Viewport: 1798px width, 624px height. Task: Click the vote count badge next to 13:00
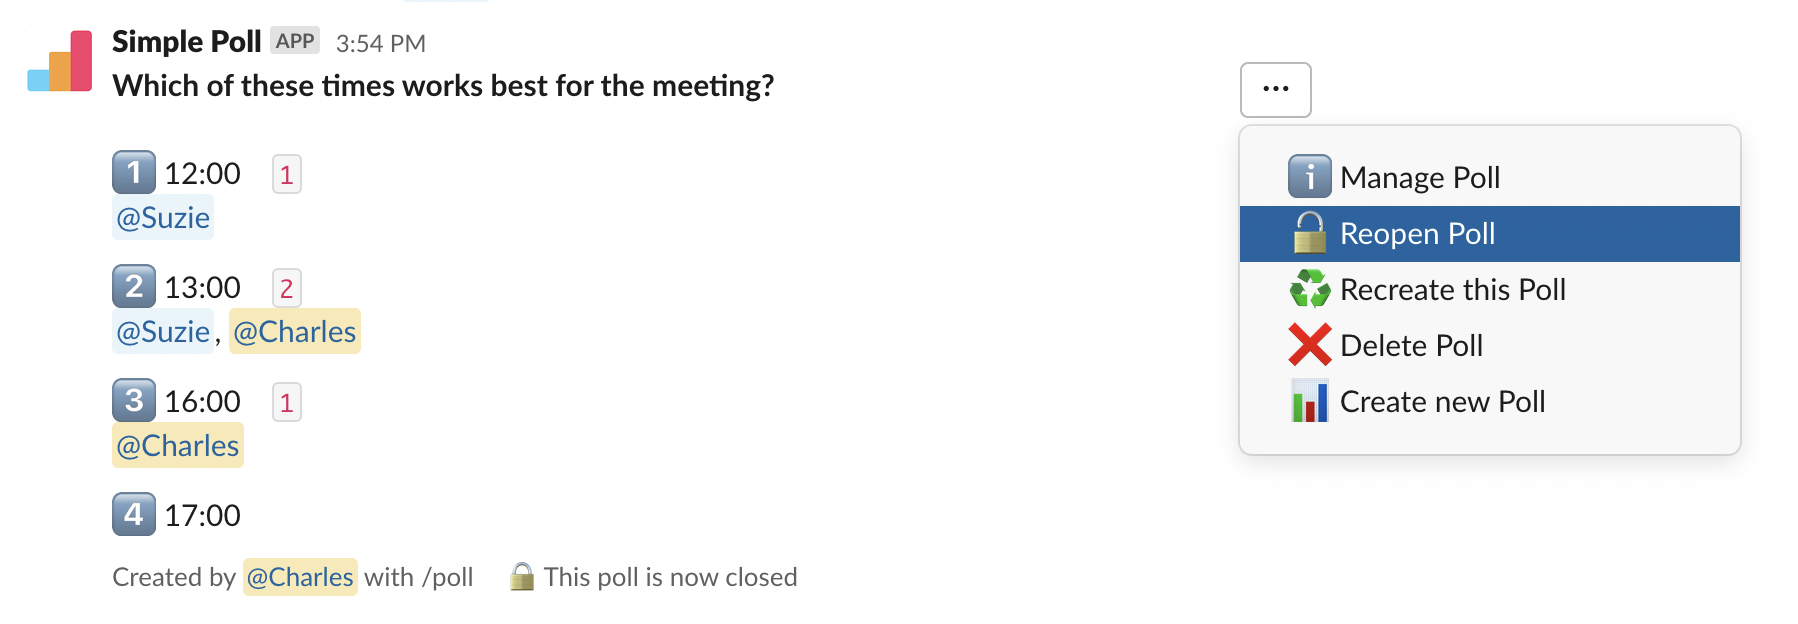[x=286, y=287]
